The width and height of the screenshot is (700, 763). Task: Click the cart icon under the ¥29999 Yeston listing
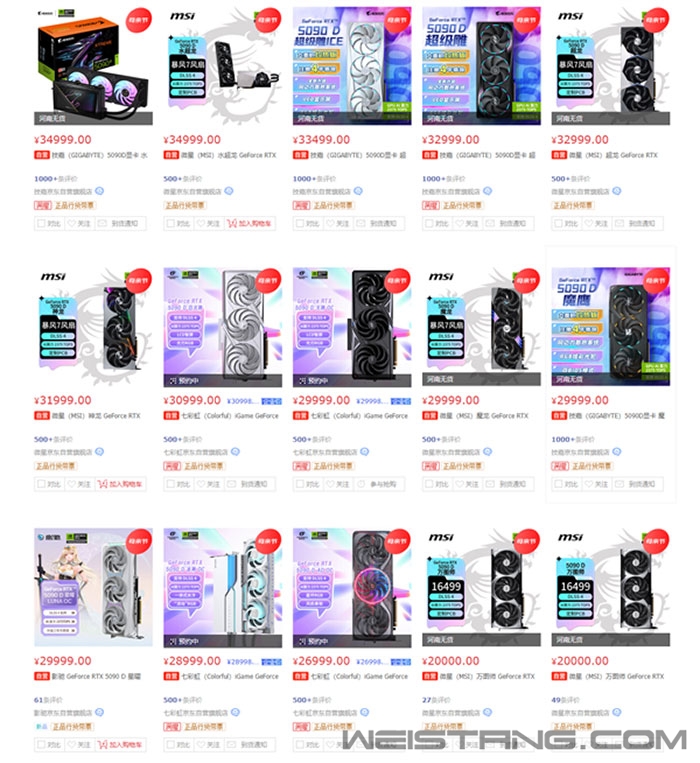102,745
